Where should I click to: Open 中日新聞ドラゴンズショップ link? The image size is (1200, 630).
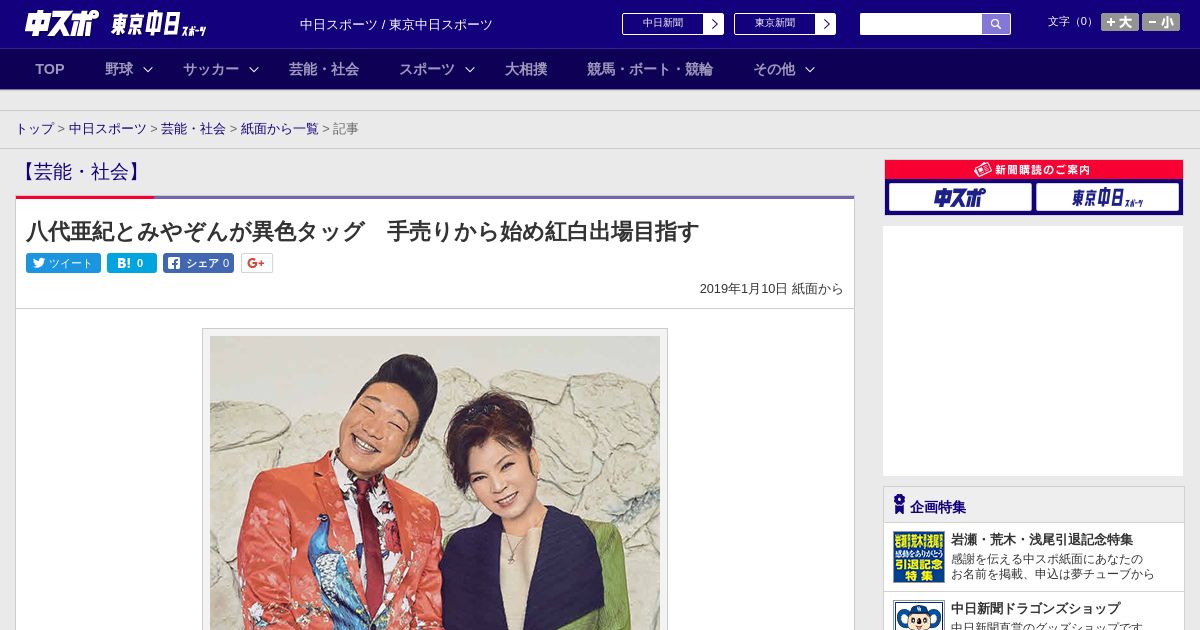point(1035,608)
